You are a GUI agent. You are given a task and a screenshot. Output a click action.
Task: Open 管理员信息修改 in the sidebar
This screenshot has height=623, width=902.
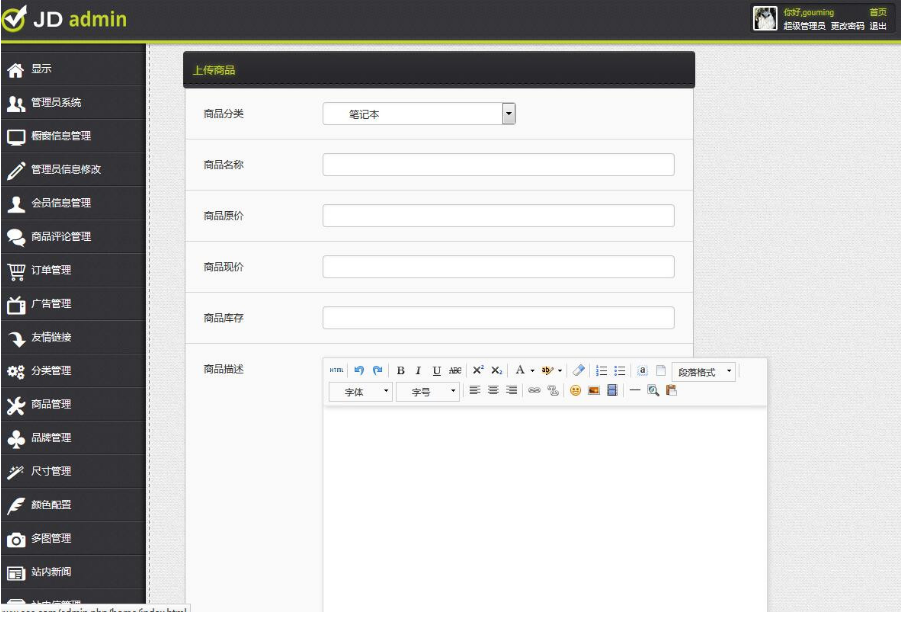click(73, 170)
